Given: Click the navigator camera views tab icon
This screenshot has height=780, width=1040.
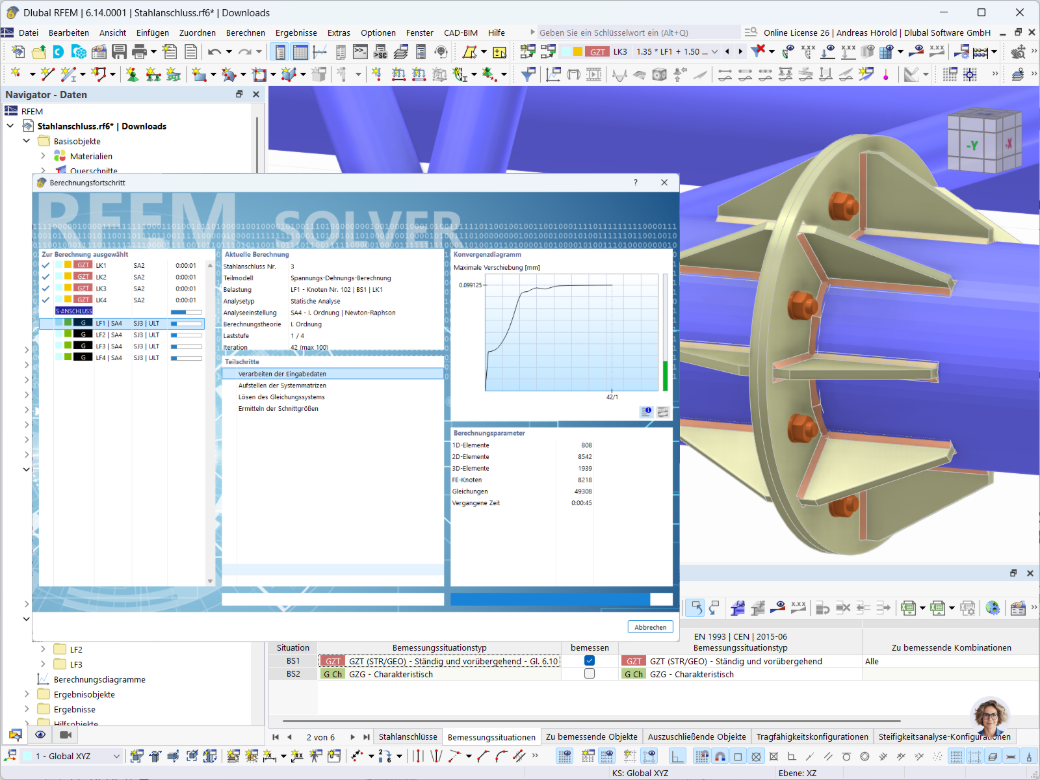Looking at the screenshot, I should pyautogui.click(x=65, y=734).
